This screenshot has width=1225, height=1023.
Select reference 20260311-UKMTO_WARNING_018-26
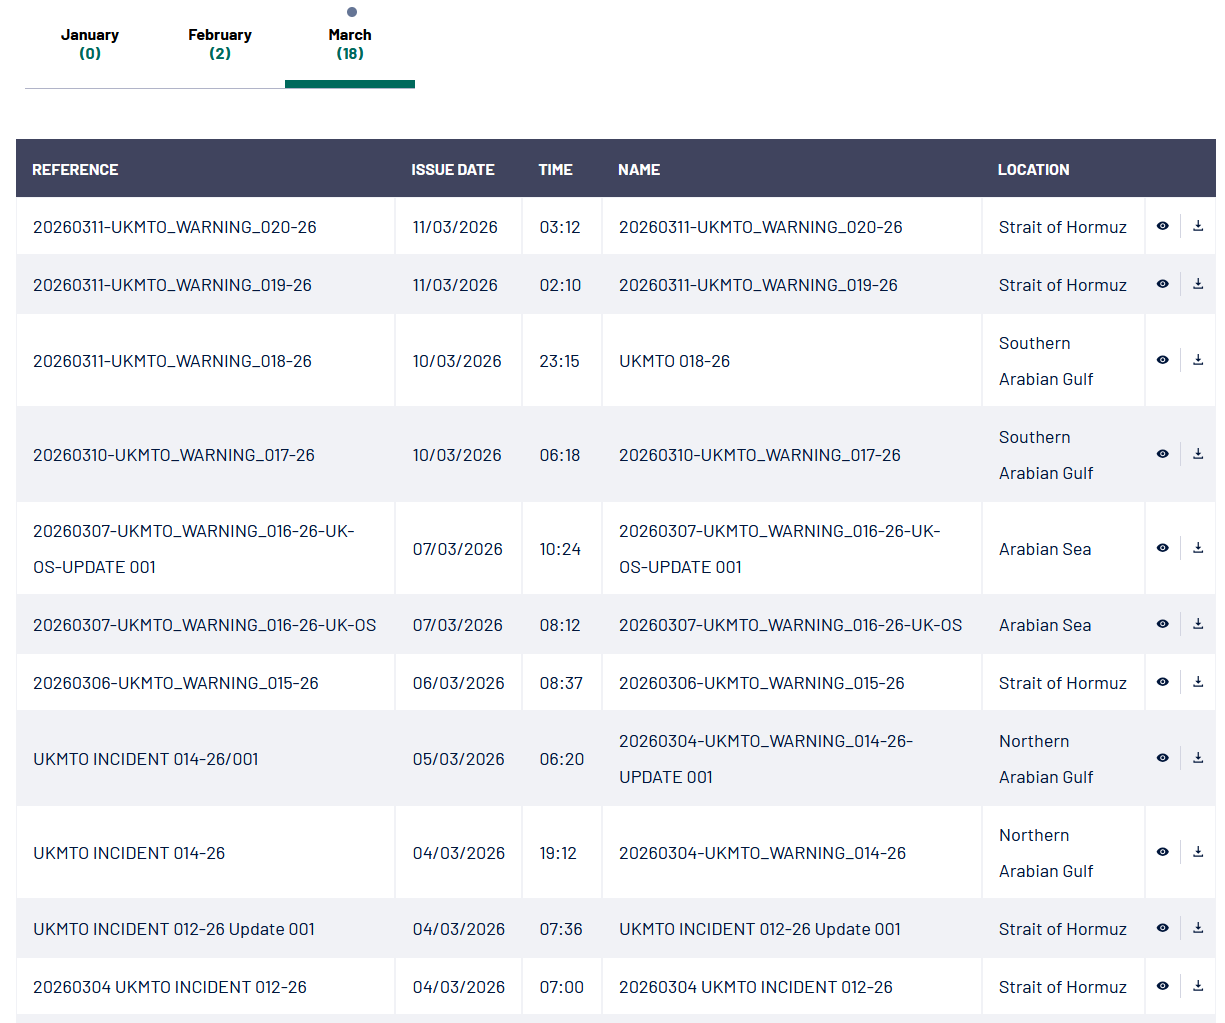(172, 361)
